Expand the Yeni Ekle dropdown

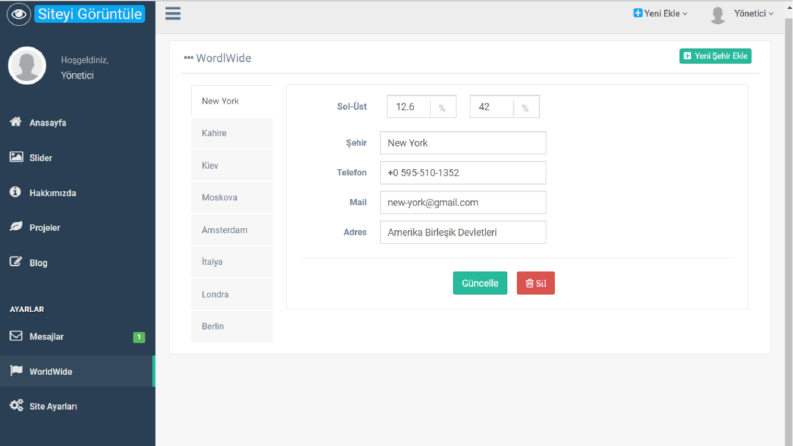click(x=660, y=14)
